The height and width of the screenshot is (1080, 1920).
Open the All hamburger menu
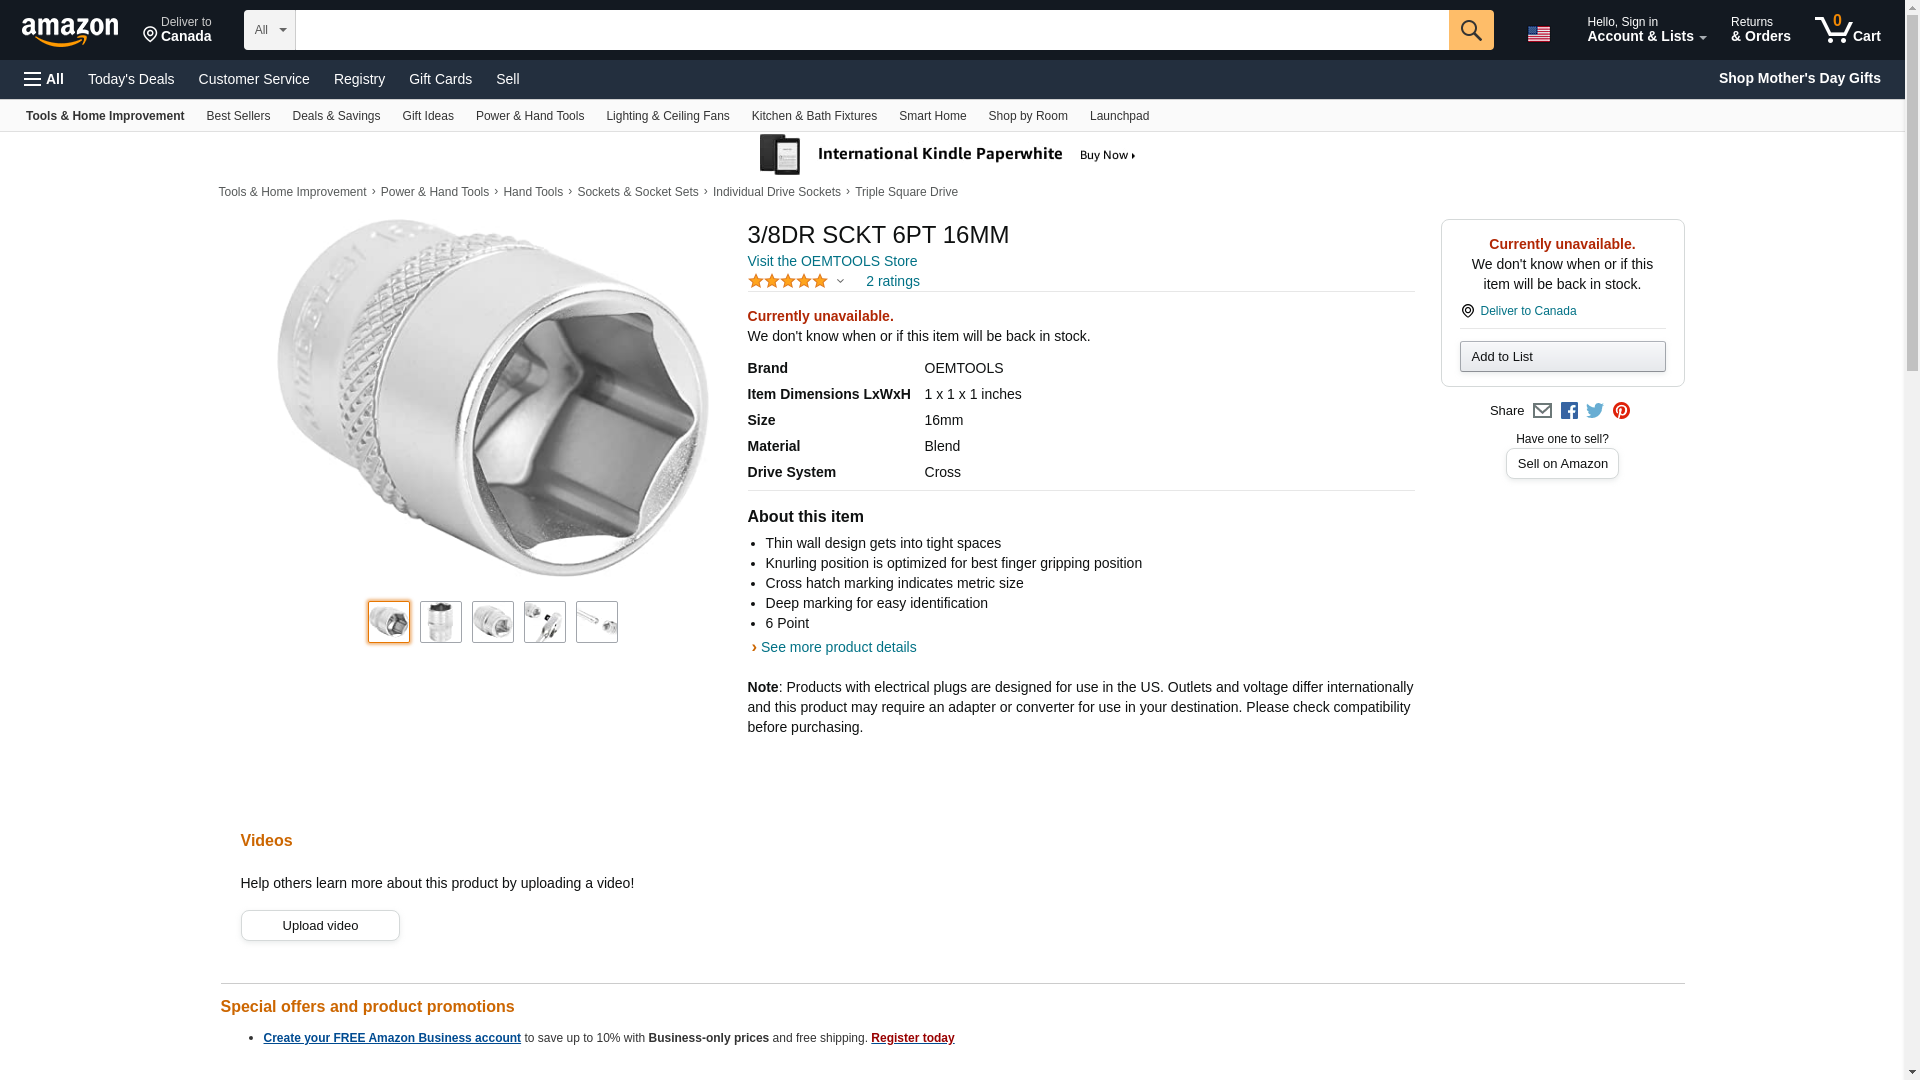point(44,79)
